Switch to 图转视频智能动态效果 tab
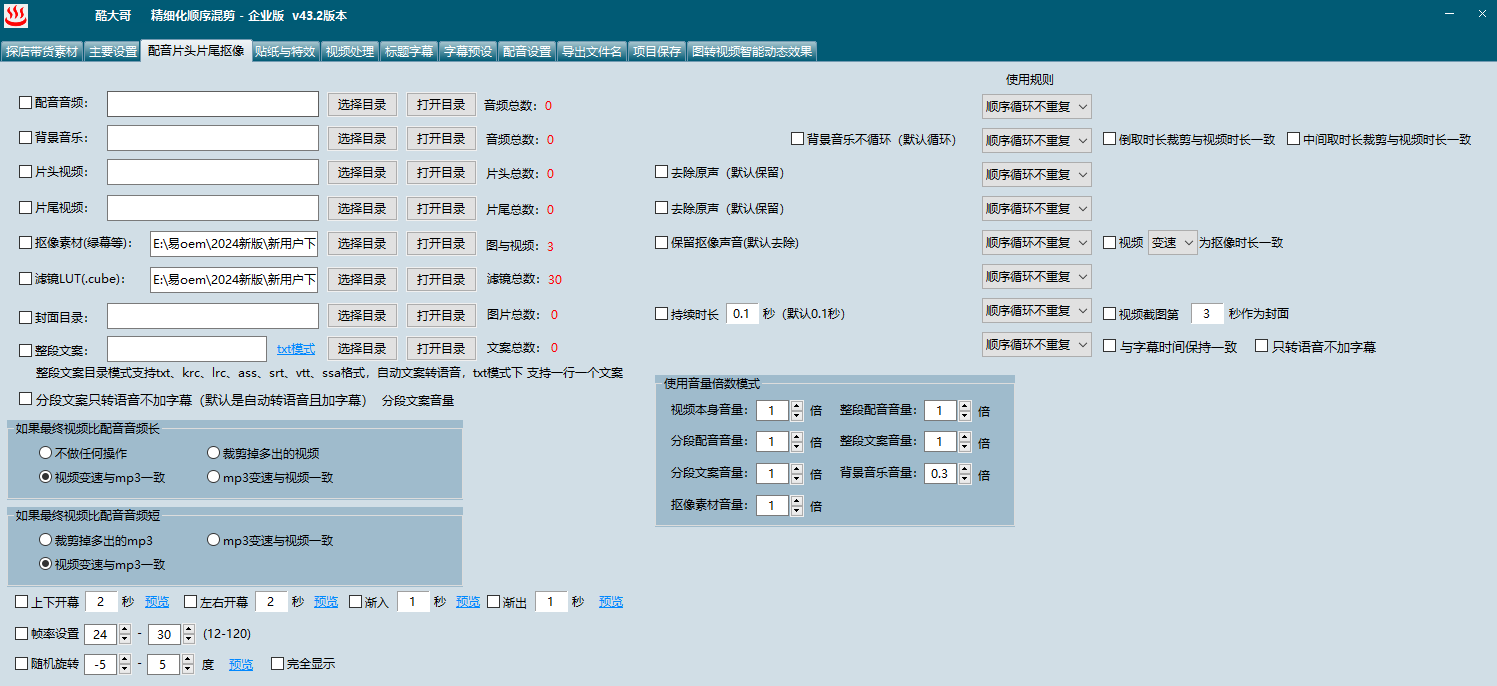Viewport: 1497px width, 686px height. tap(752, 52)
